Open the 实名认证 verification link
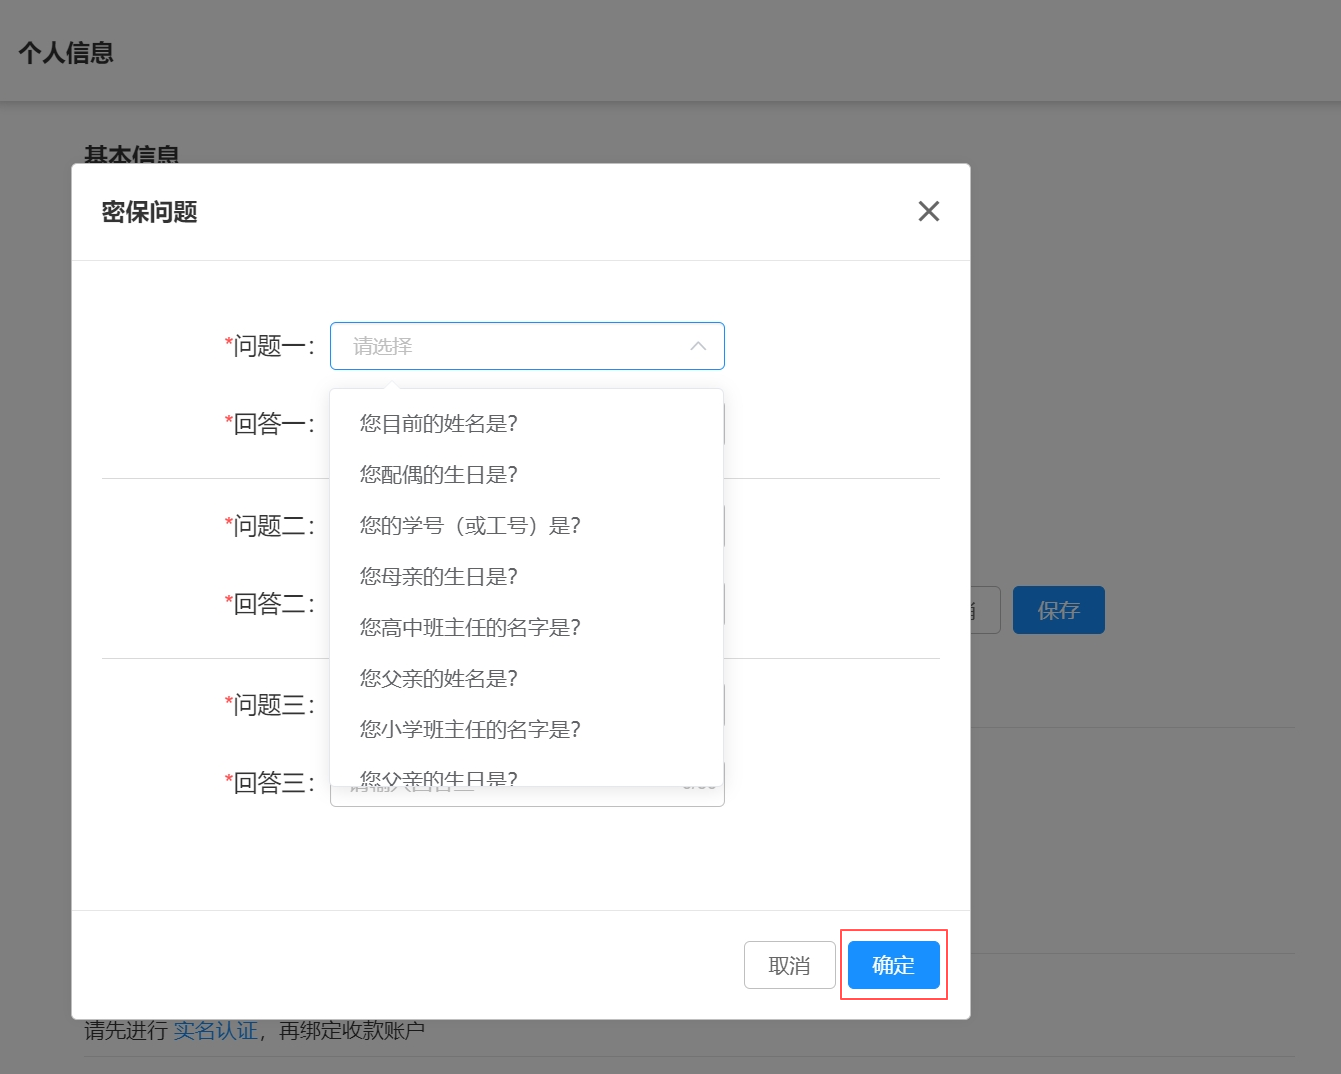The height and width of the screenshot is (1074, 1341). (215, 1029)
